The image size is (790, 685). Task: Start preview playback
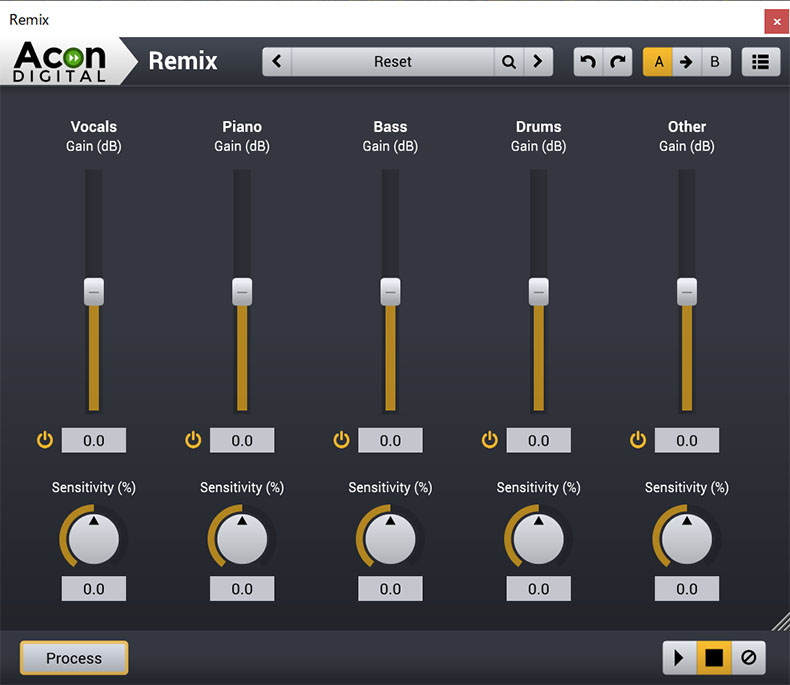(x=679, y=657)
